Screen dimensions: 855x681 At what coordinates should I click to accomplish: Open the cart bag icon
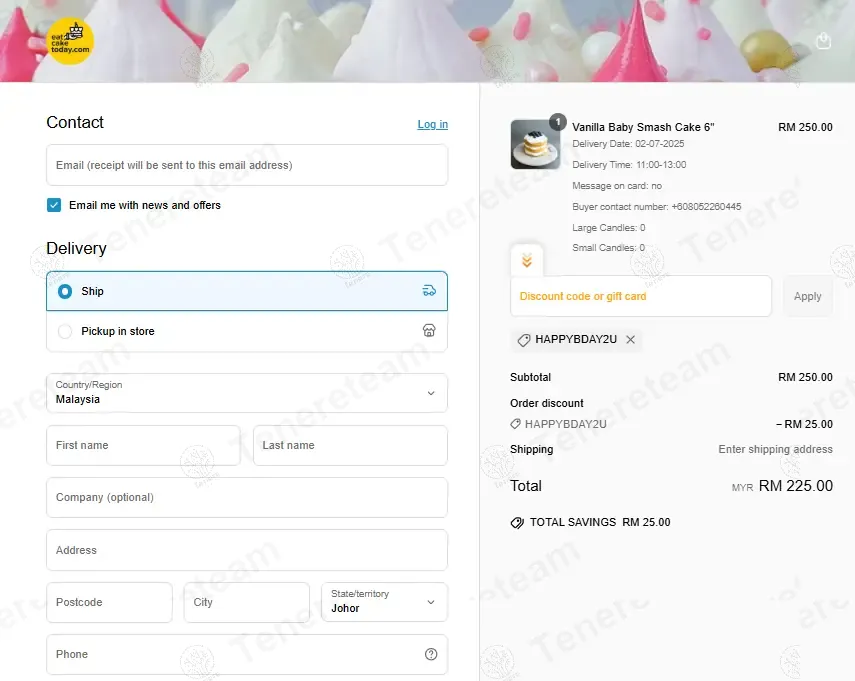[x=823, y=41]
